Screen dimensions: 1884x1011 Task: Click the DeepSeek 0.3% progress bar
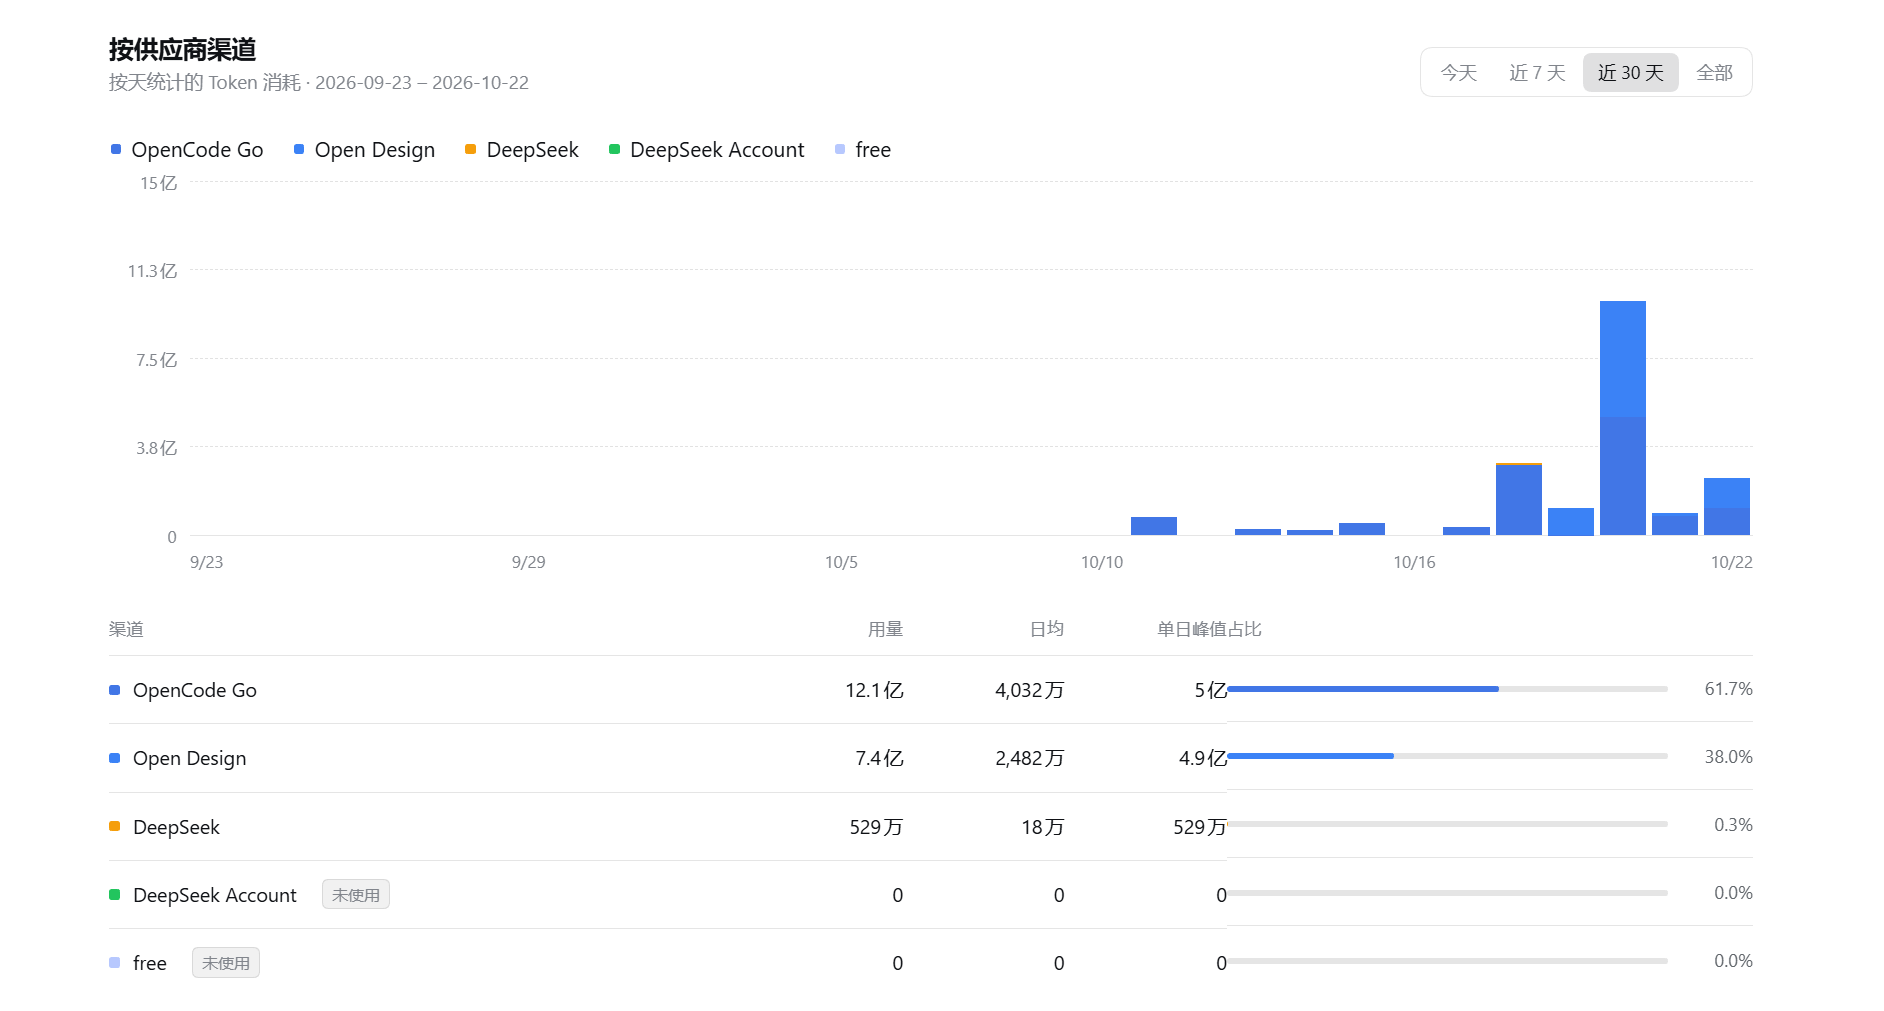(x=1447, y=824)
